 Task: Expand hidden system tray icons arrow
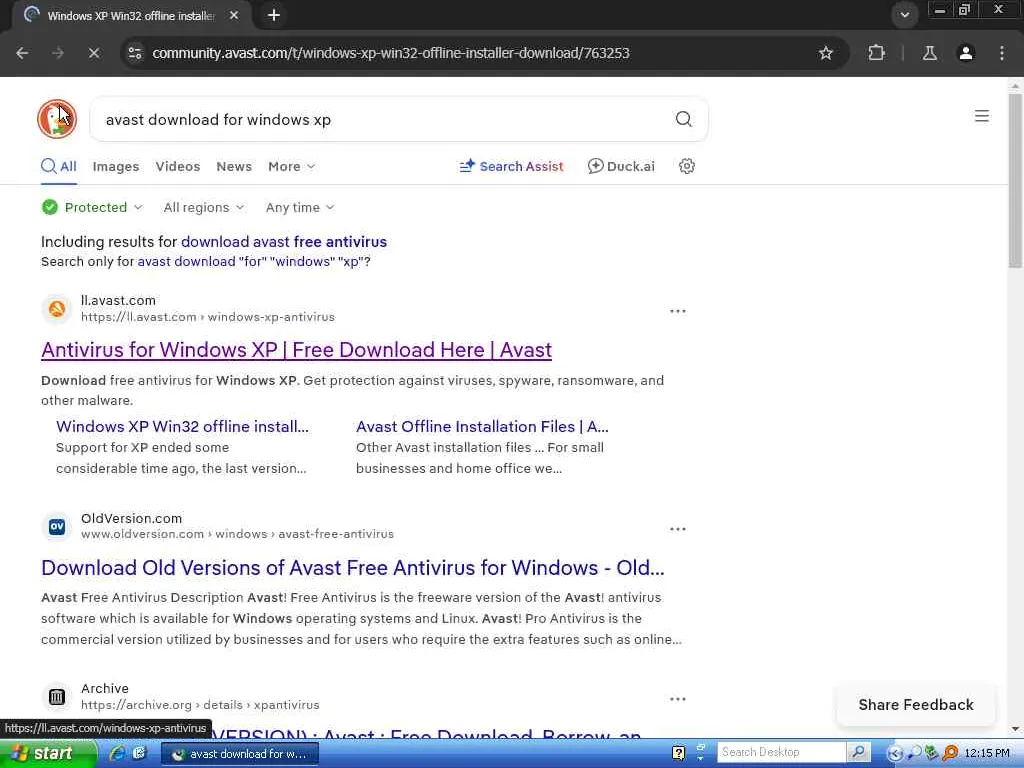[895, 754]
